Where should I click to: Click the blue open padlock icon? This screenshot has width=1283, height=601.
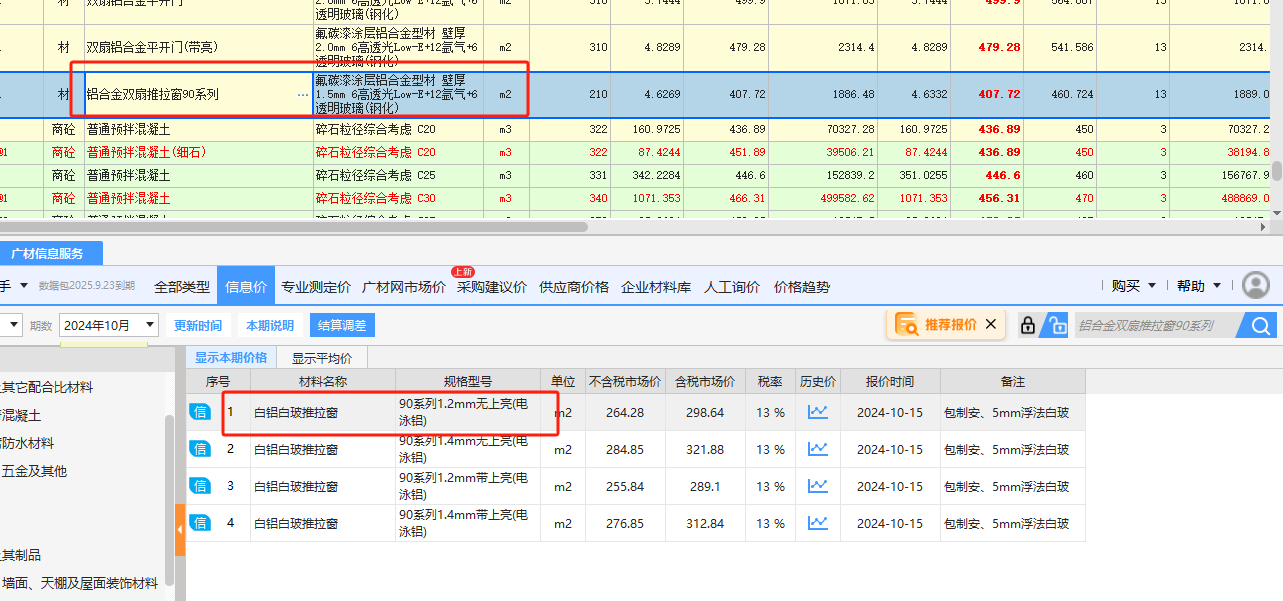[x=1054, y=325]
